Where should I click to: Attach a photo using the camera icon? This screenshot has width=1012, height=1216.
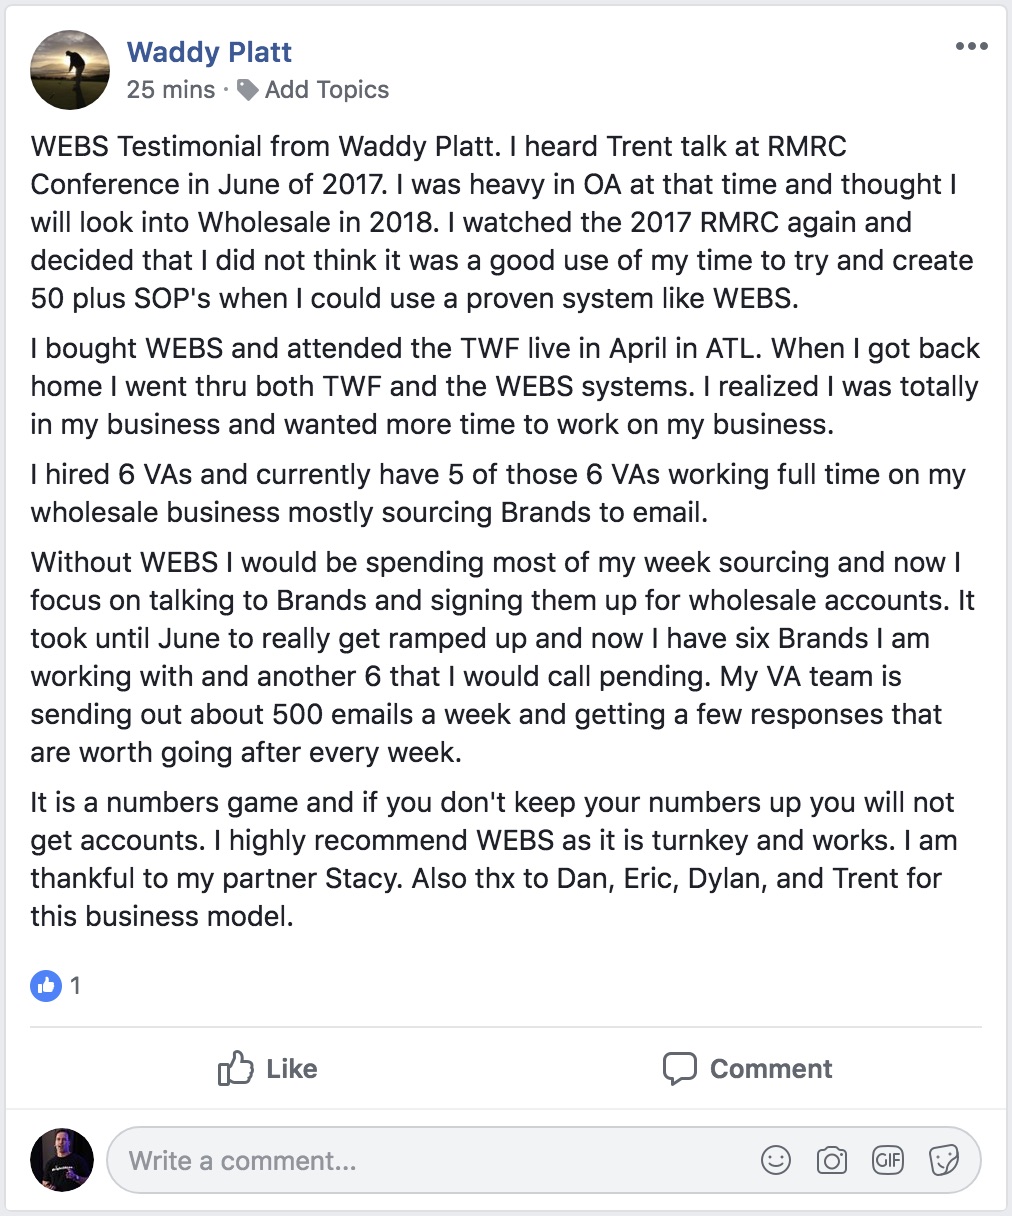click(x=832, y=1160)
